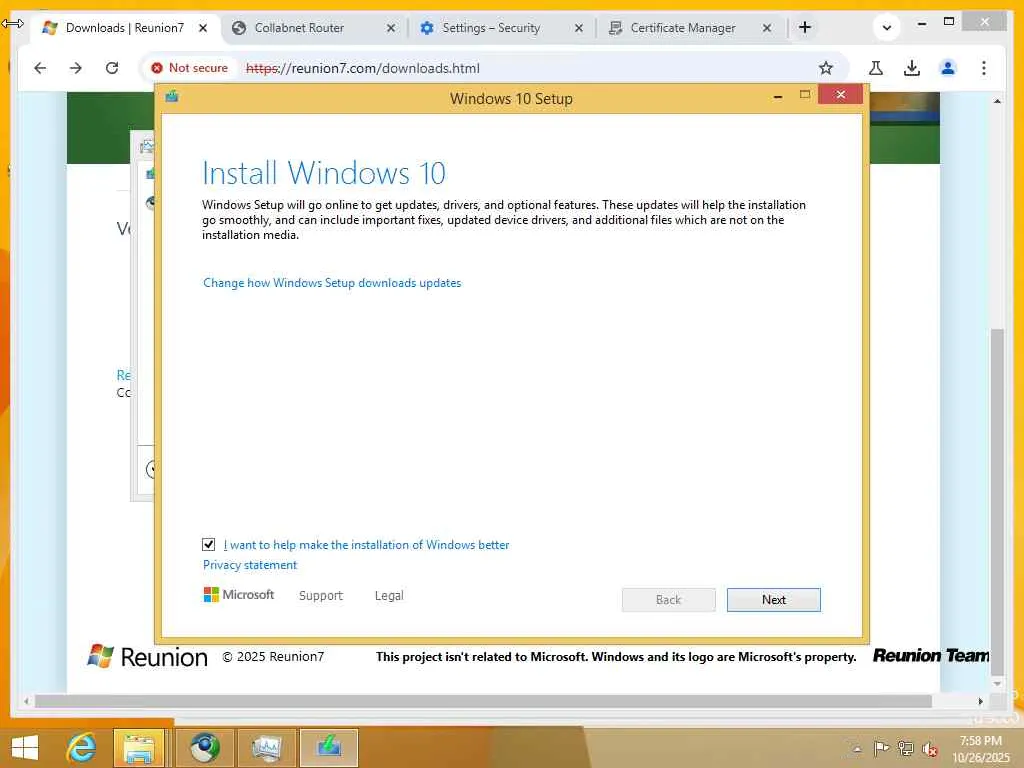This screenshot has width=1024, height=768.
Task: Reload the current page
Action: point(112,68)
